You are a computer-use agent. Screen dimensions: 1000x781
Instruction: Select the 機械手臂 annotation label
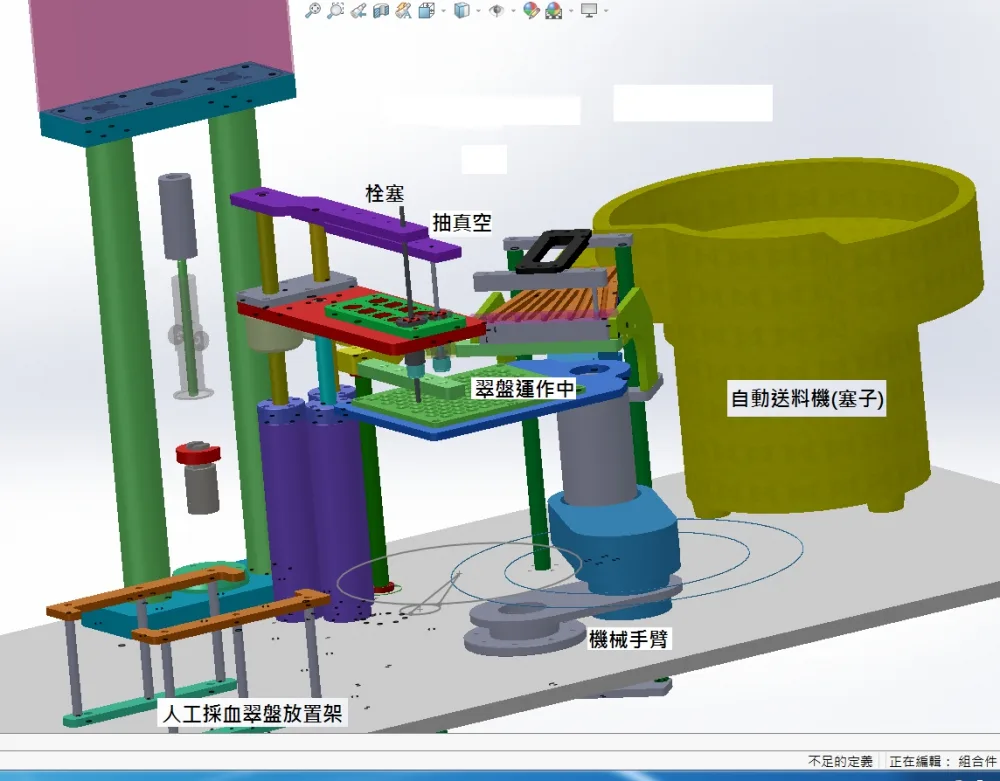tap(628, 639)
